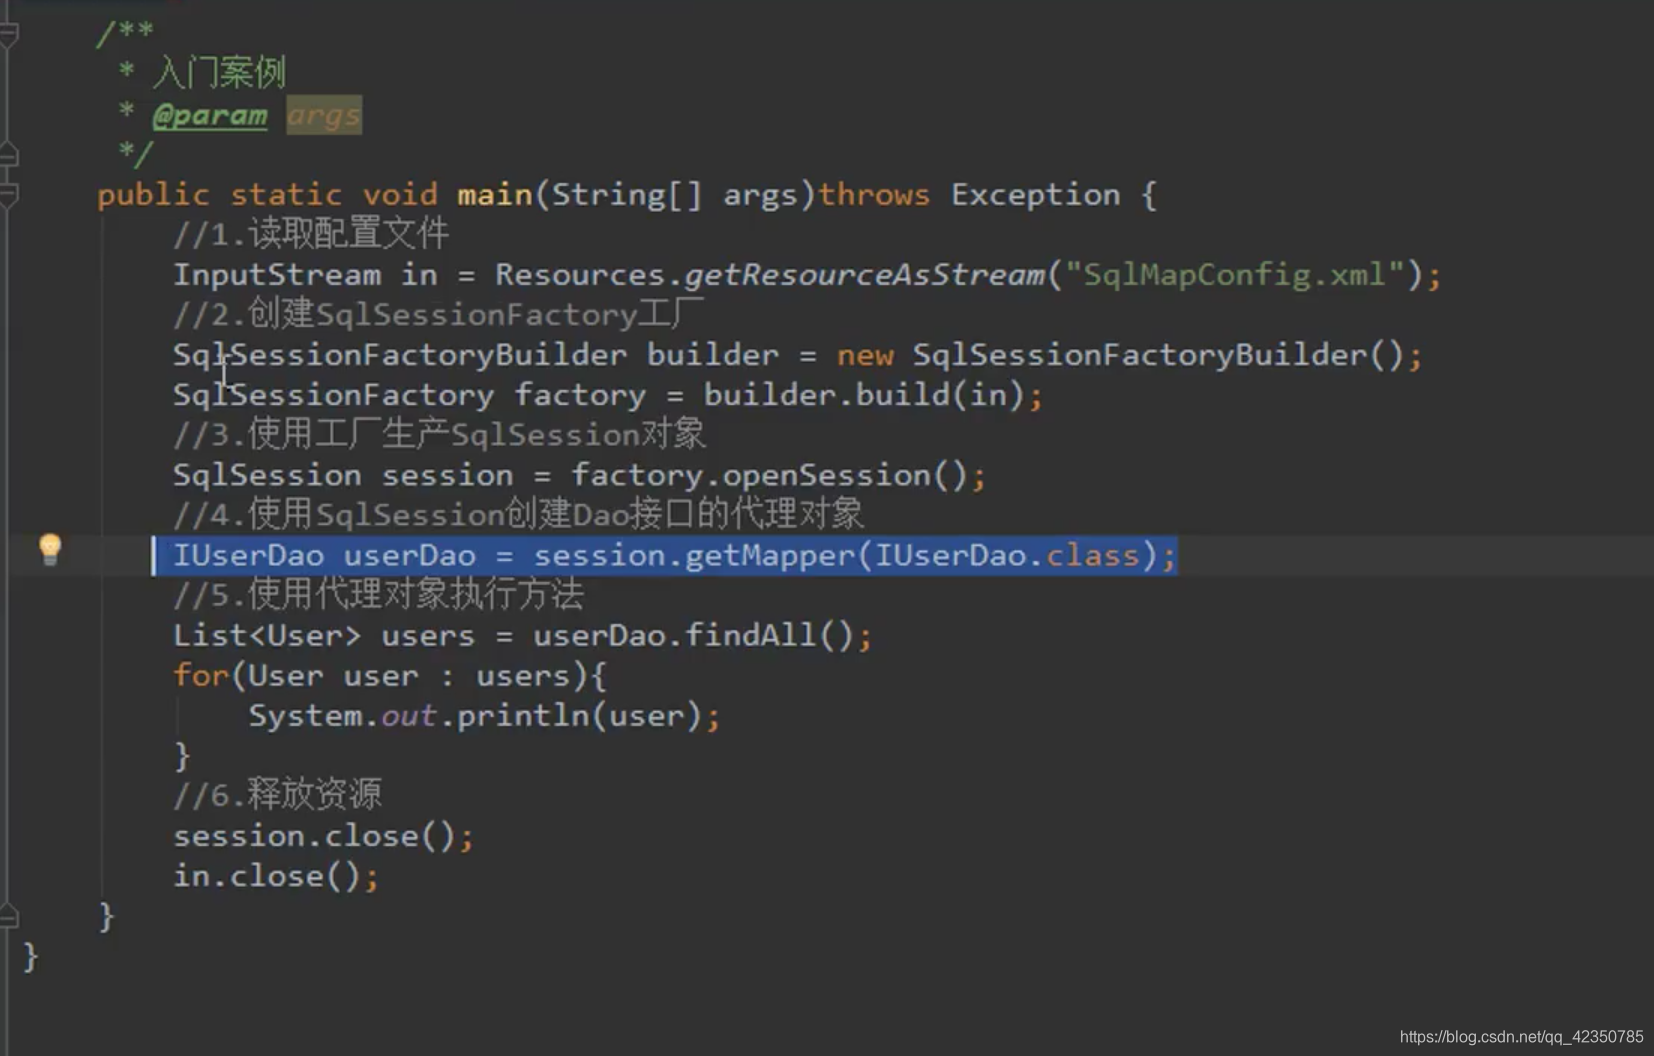Click the comment //2.创建SqlSessionFactory工厂
Viewport: 1654px width, 1056px height.
[x=438, y=314]
